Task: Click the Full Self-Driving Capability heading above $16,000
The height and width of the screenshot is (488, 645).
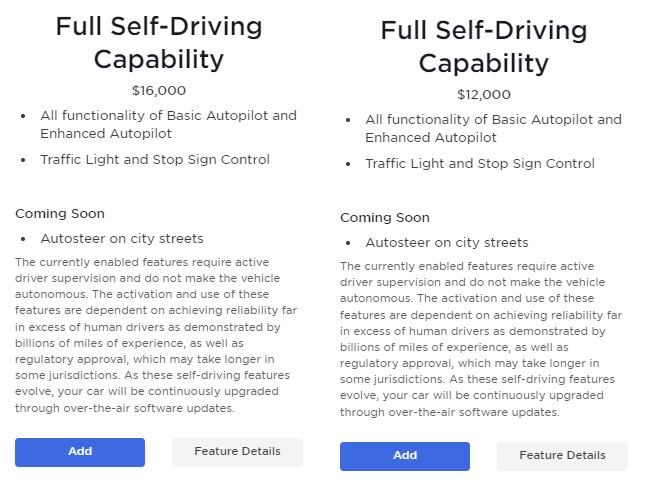Action: (x=159, y=42)
